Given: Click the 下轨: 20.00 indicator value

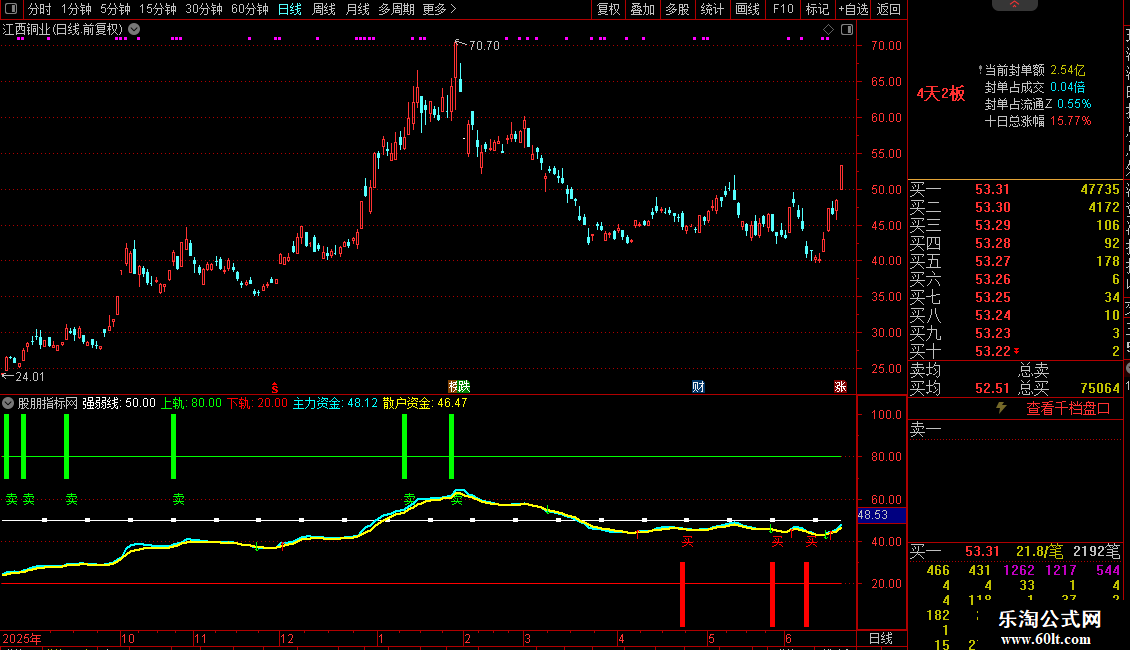Looking at the screenshot, I should click(257, 403).
